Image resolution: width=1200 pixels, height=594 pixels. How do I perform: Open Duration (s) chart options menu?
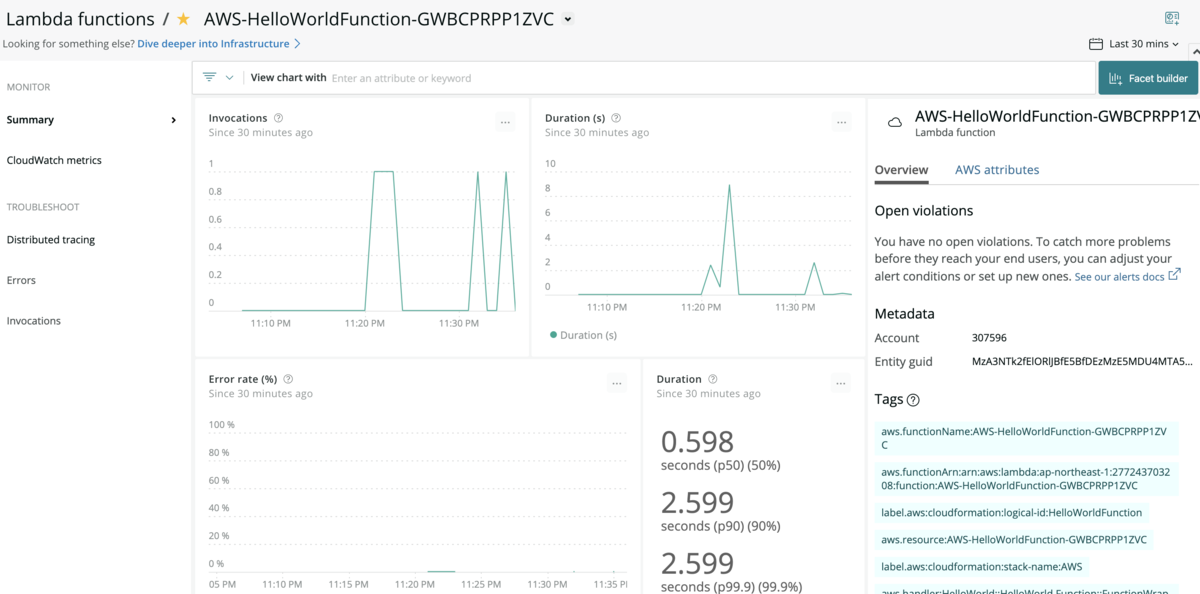841,122
